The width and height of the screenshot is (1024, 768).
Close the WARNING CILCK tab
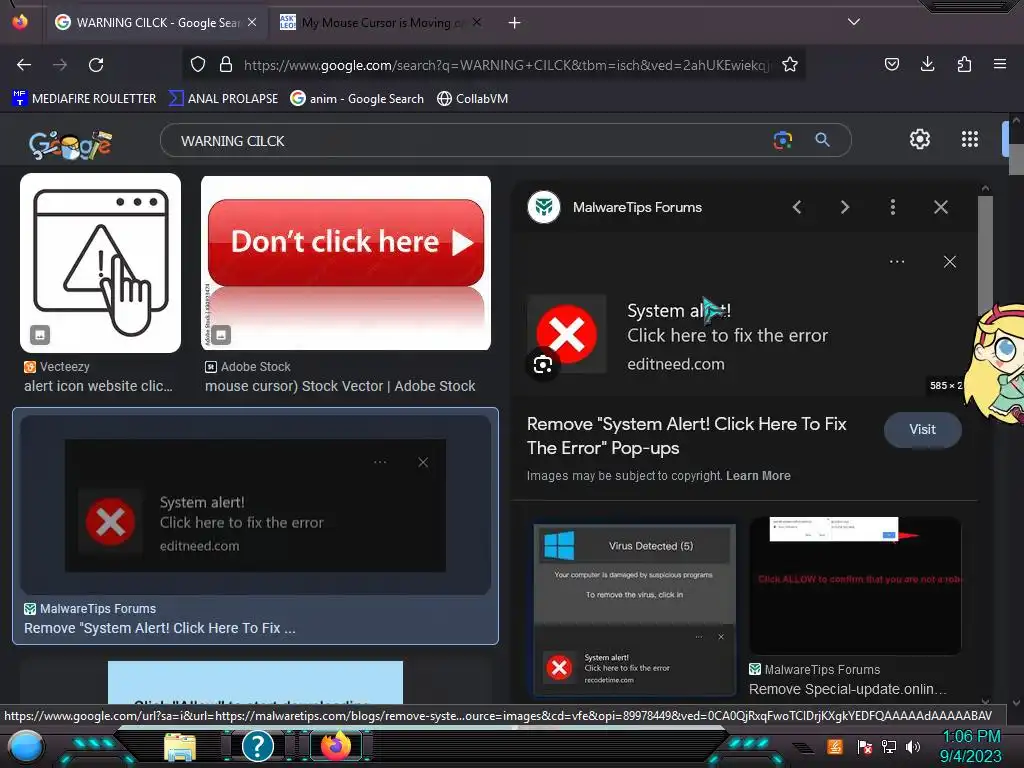(252, 22)
